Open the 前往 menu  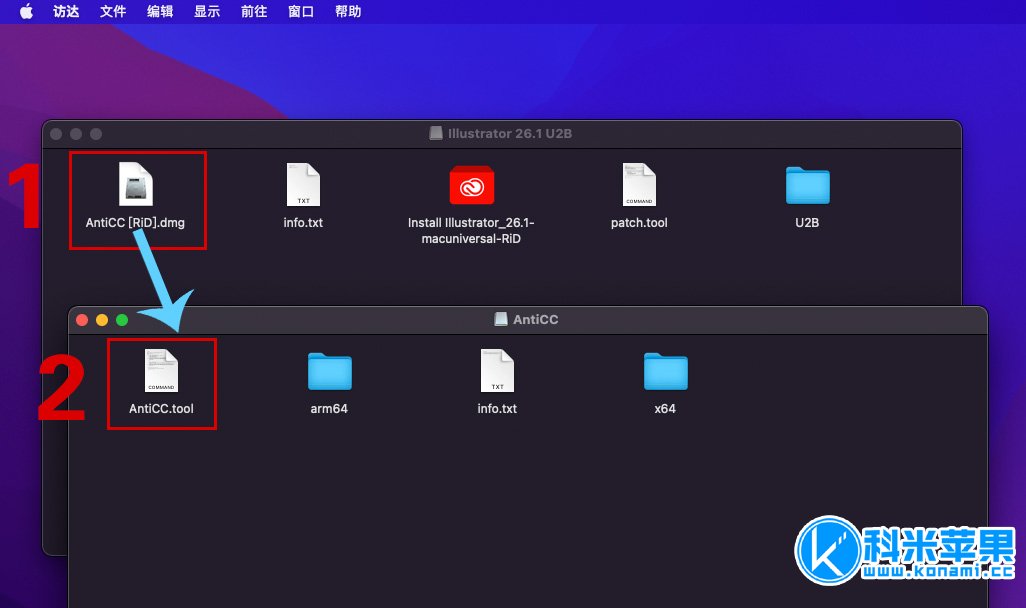254,11
